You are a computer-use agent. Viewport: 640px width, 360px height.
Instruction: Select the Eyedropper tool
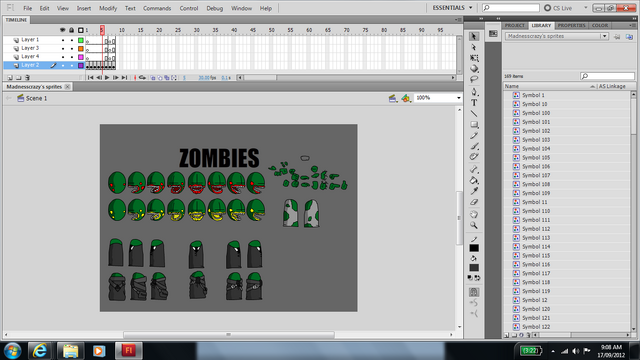[474, 191]
